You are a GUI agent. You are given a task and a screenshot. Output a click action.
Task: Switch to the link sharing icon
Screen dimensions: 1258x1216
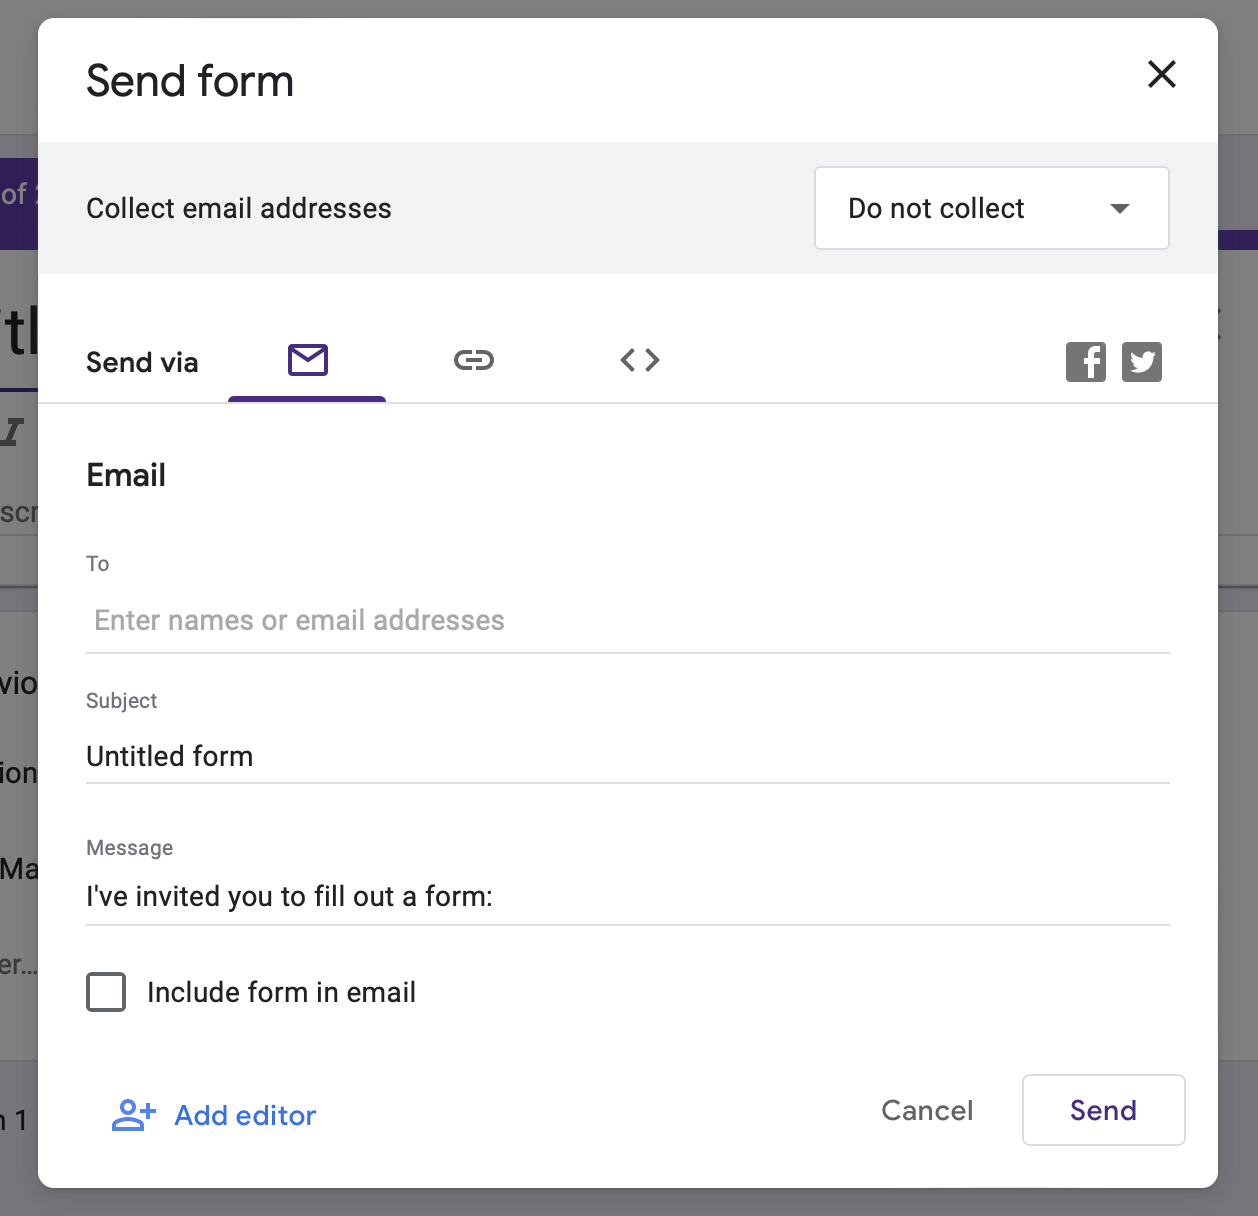[x=473, y=360]
